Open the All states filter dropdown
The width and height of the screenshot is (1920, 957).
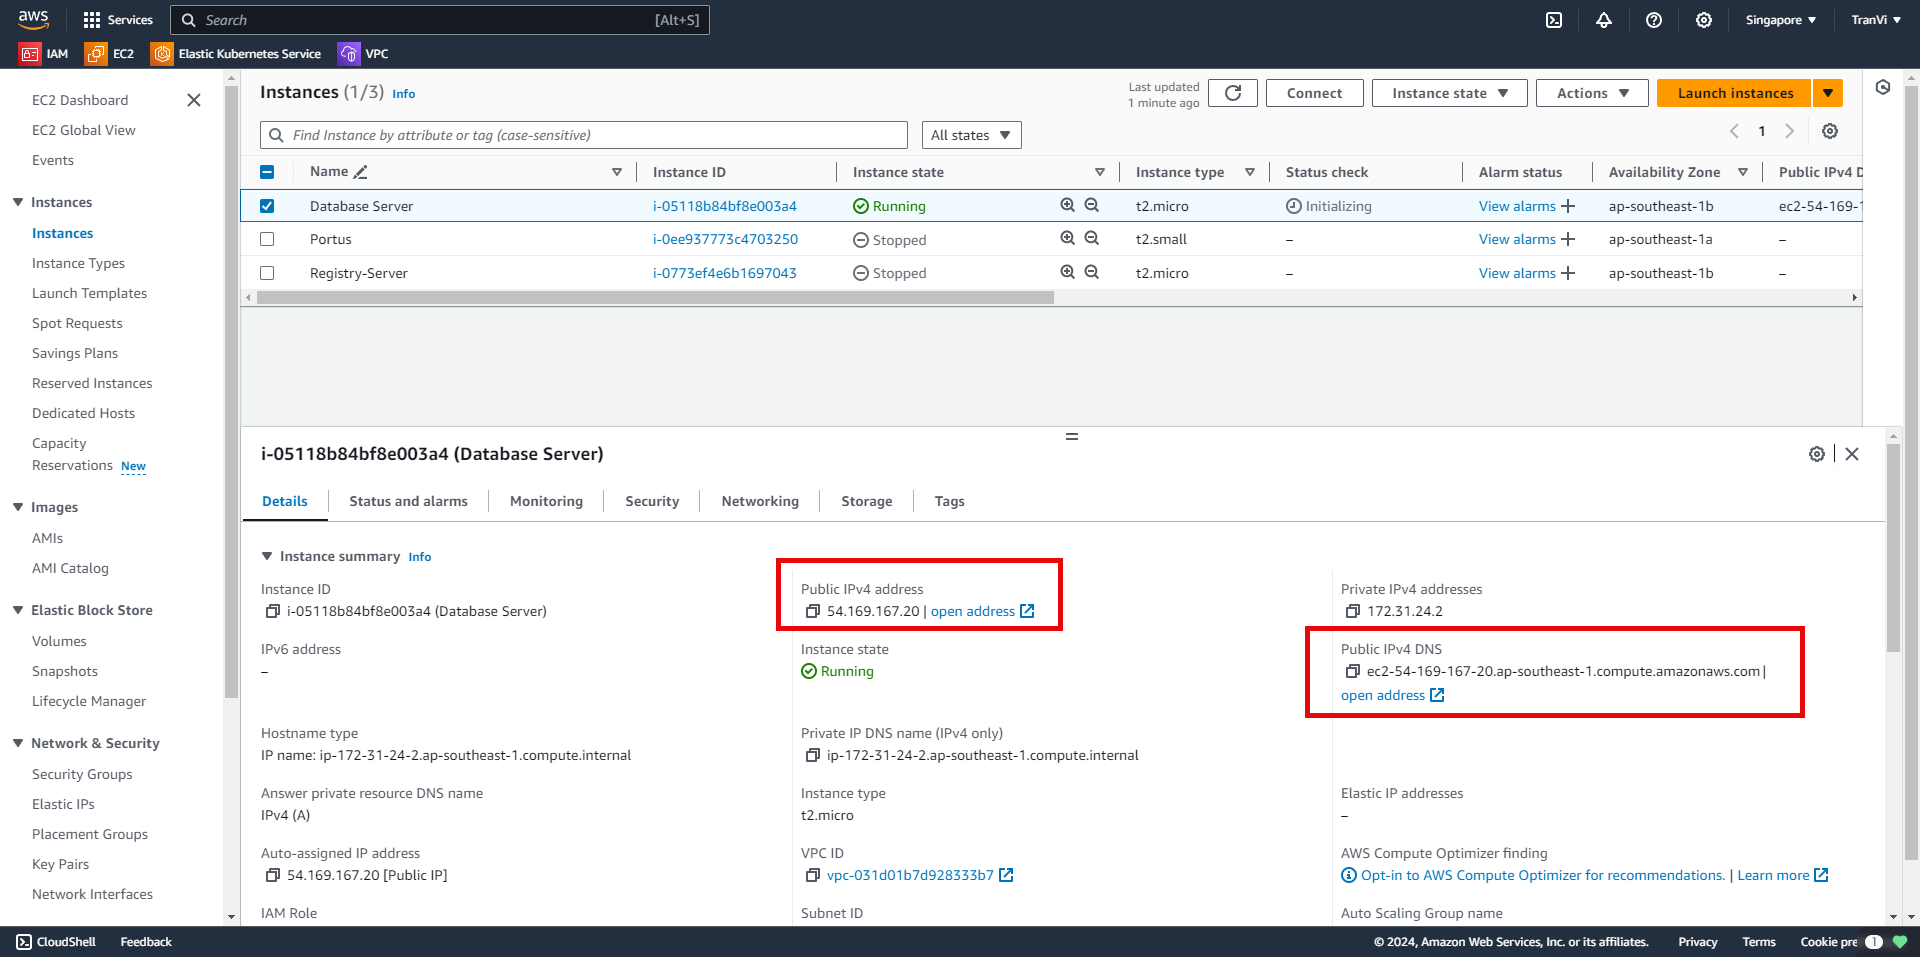[971, 135]
